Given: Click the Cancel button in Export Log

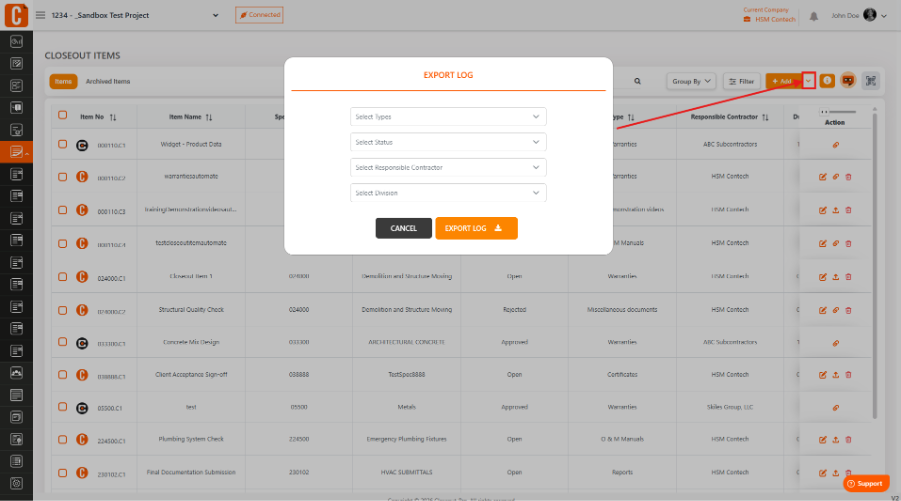Looking at the screenshot, I should 403,228.
